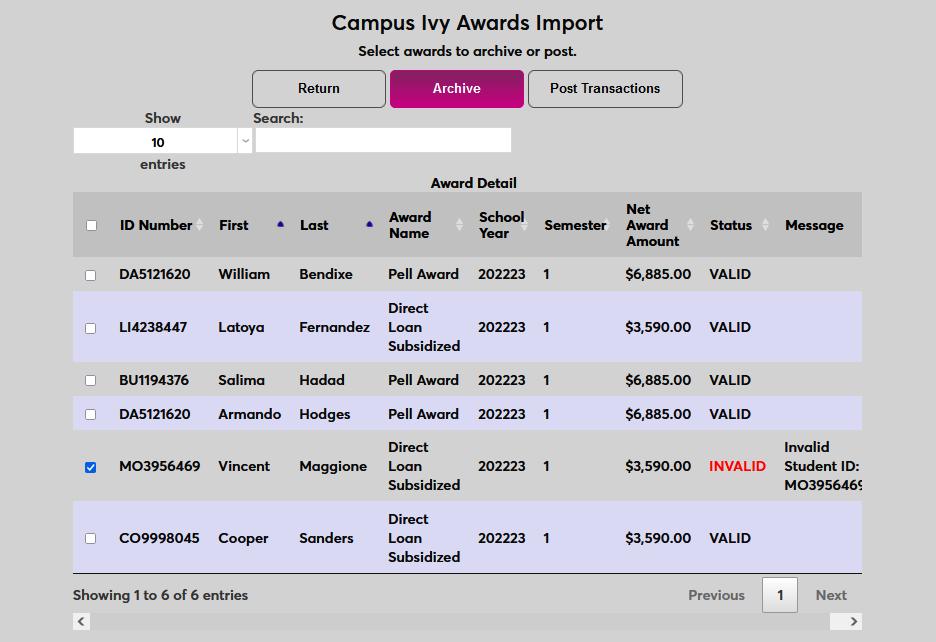
Task: Sort by Status column arrows
Action: tap(765, 225)
